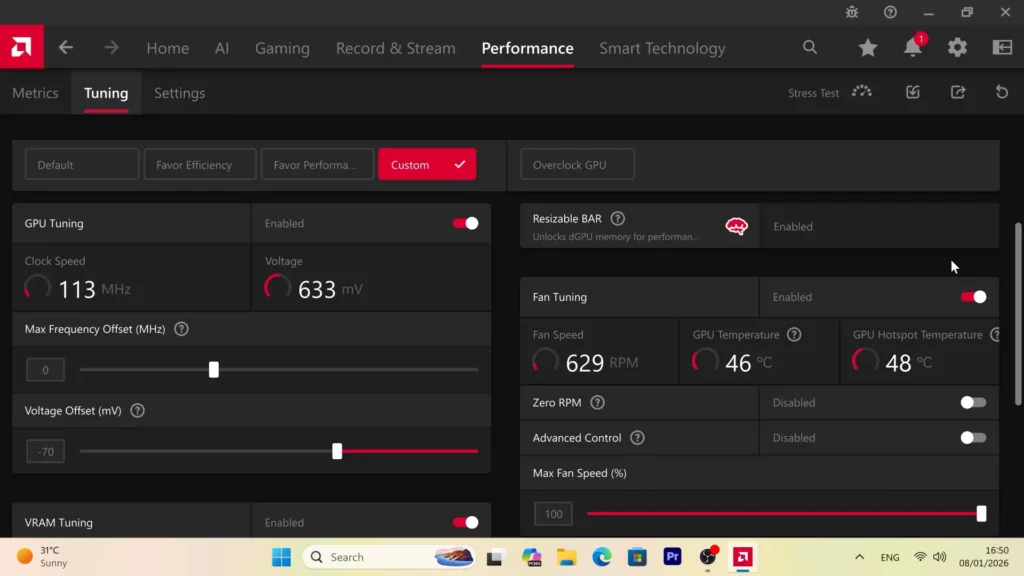
Task: Select the Tuning sub-tab
Action: click(106, 93)
